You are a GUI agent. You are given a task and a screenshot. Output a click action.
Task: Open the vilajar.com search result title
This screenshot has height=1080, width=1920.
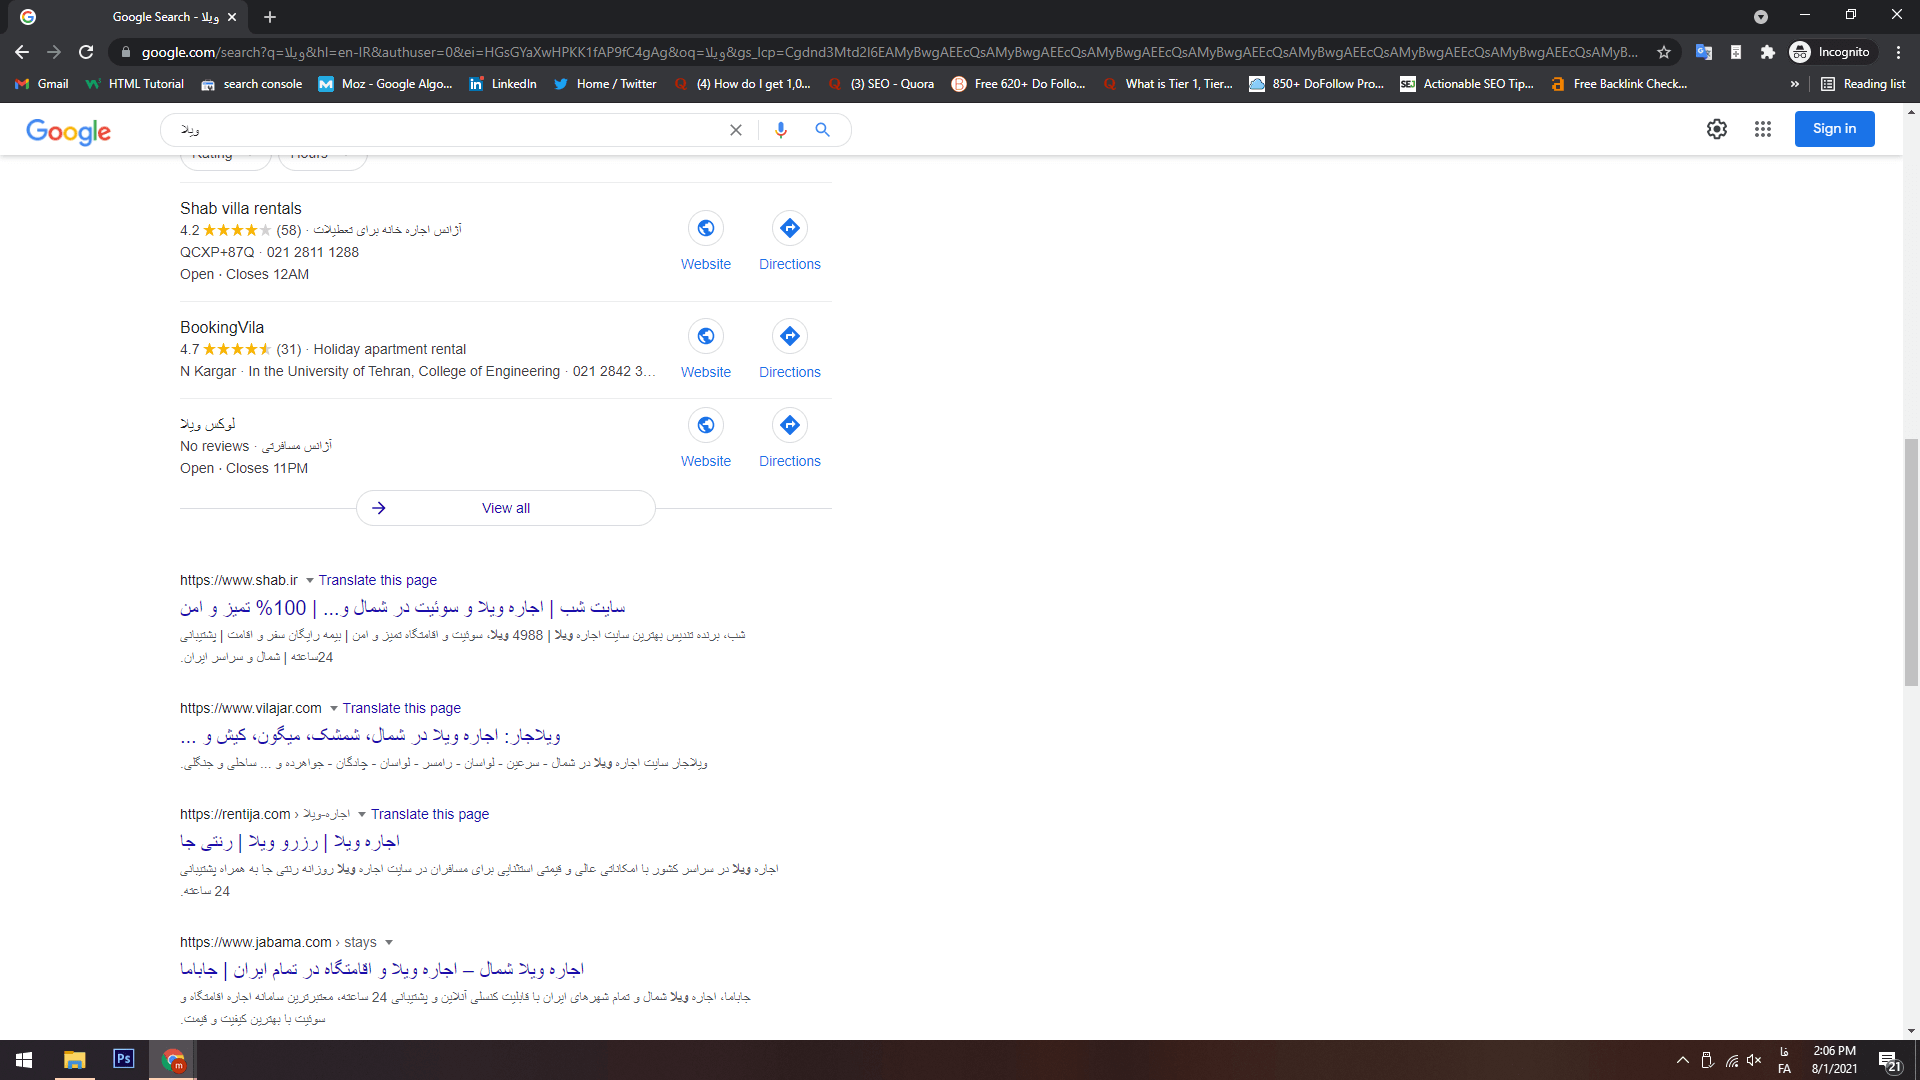pos(370,736)
